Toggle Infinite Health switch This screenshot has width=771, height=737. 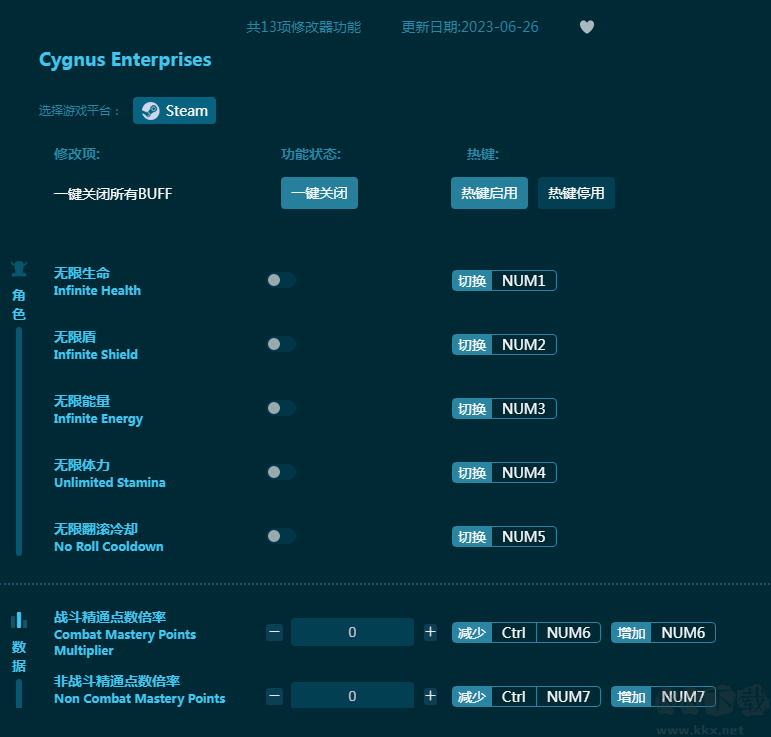pos(281,280)
